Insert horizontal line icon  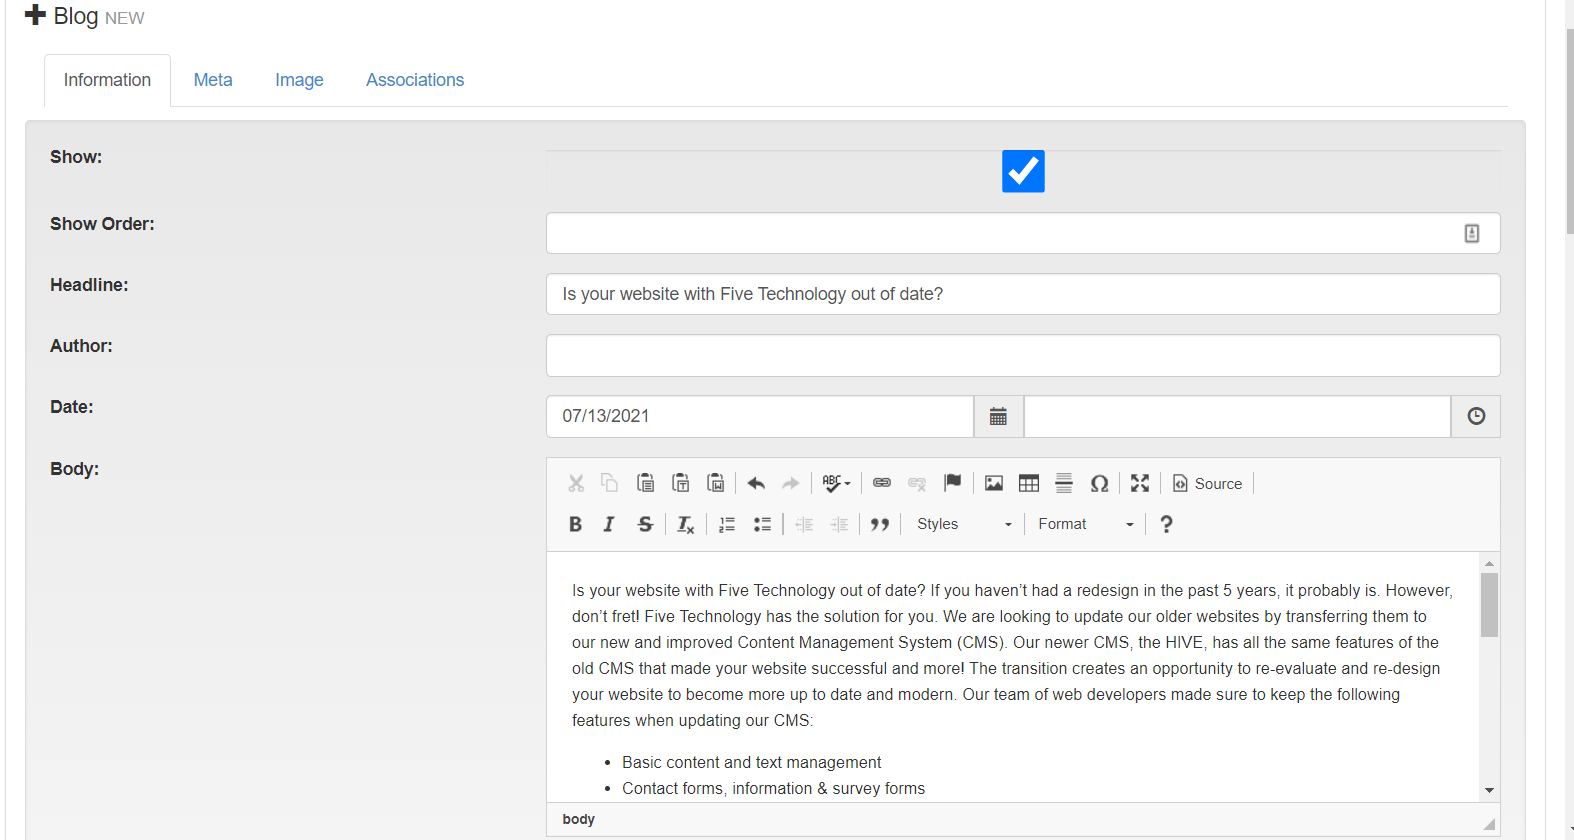[x=1064, y=484]
